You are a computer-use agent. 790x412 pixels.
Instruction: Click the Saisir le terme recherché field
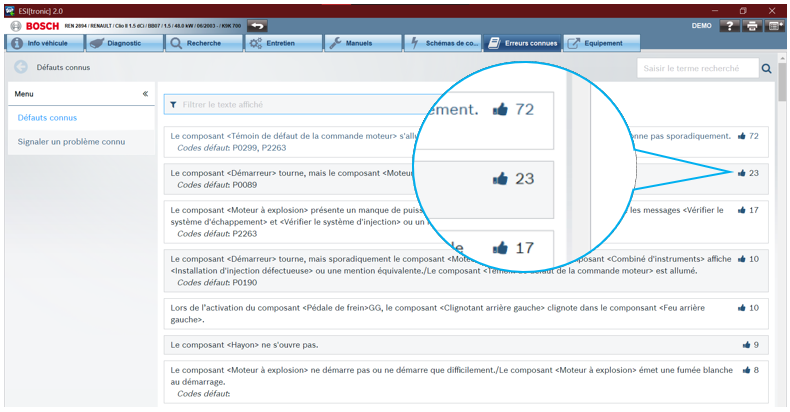(x=696, y=69)
